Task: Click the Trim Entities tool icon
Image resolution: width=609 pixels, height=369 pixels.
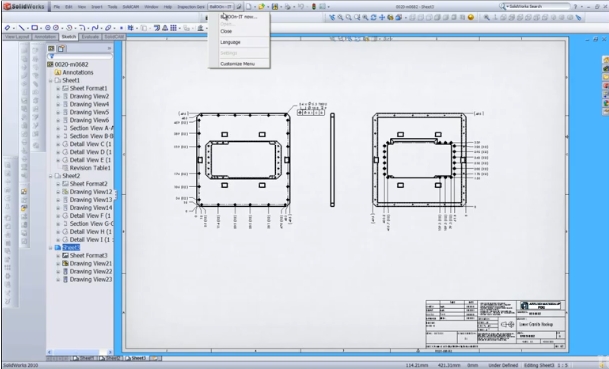Action: pos(130,28)
